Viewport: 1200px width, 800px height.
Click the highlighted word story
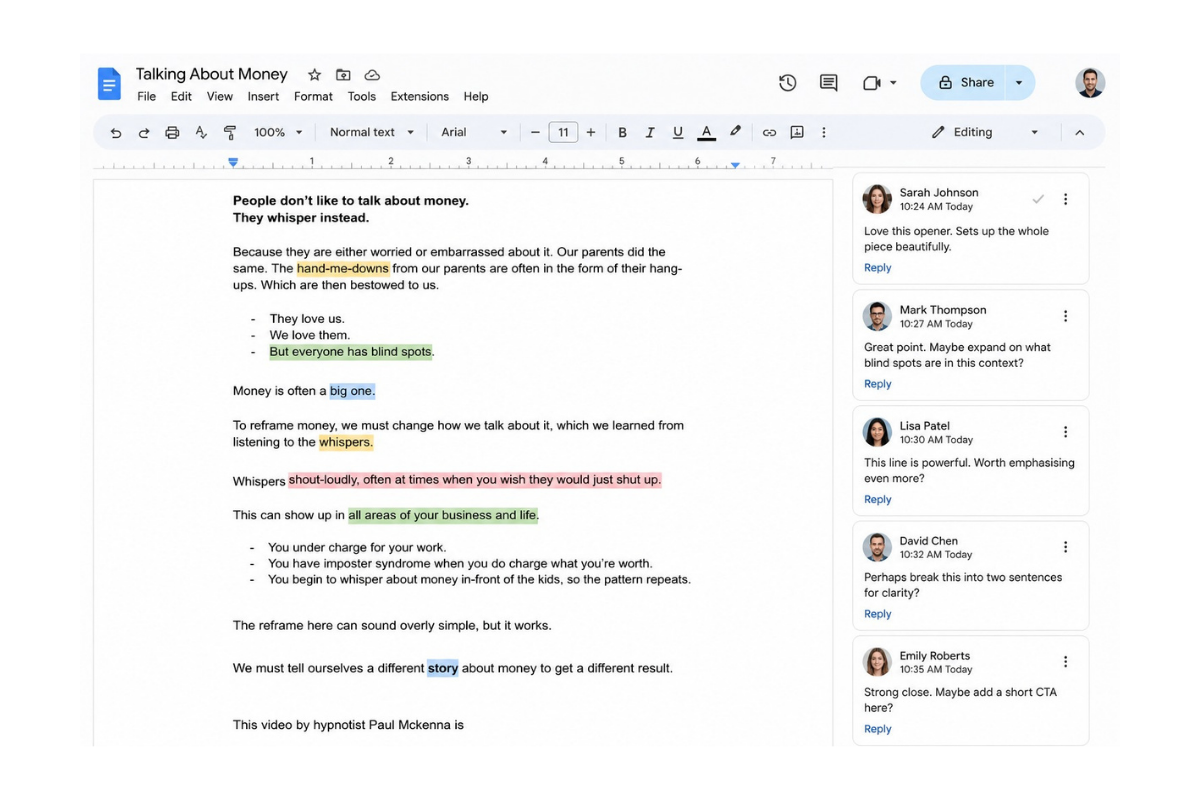(x=443, y=668)
